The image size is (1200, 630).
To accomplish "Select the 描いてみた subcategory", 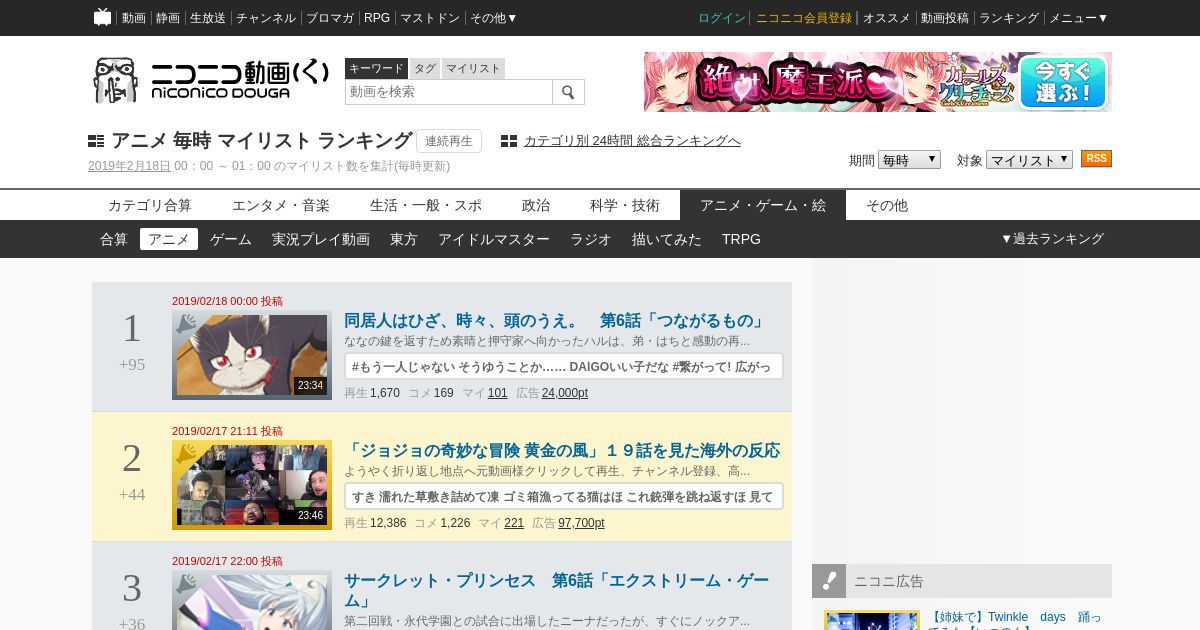I will click(667, 239).
